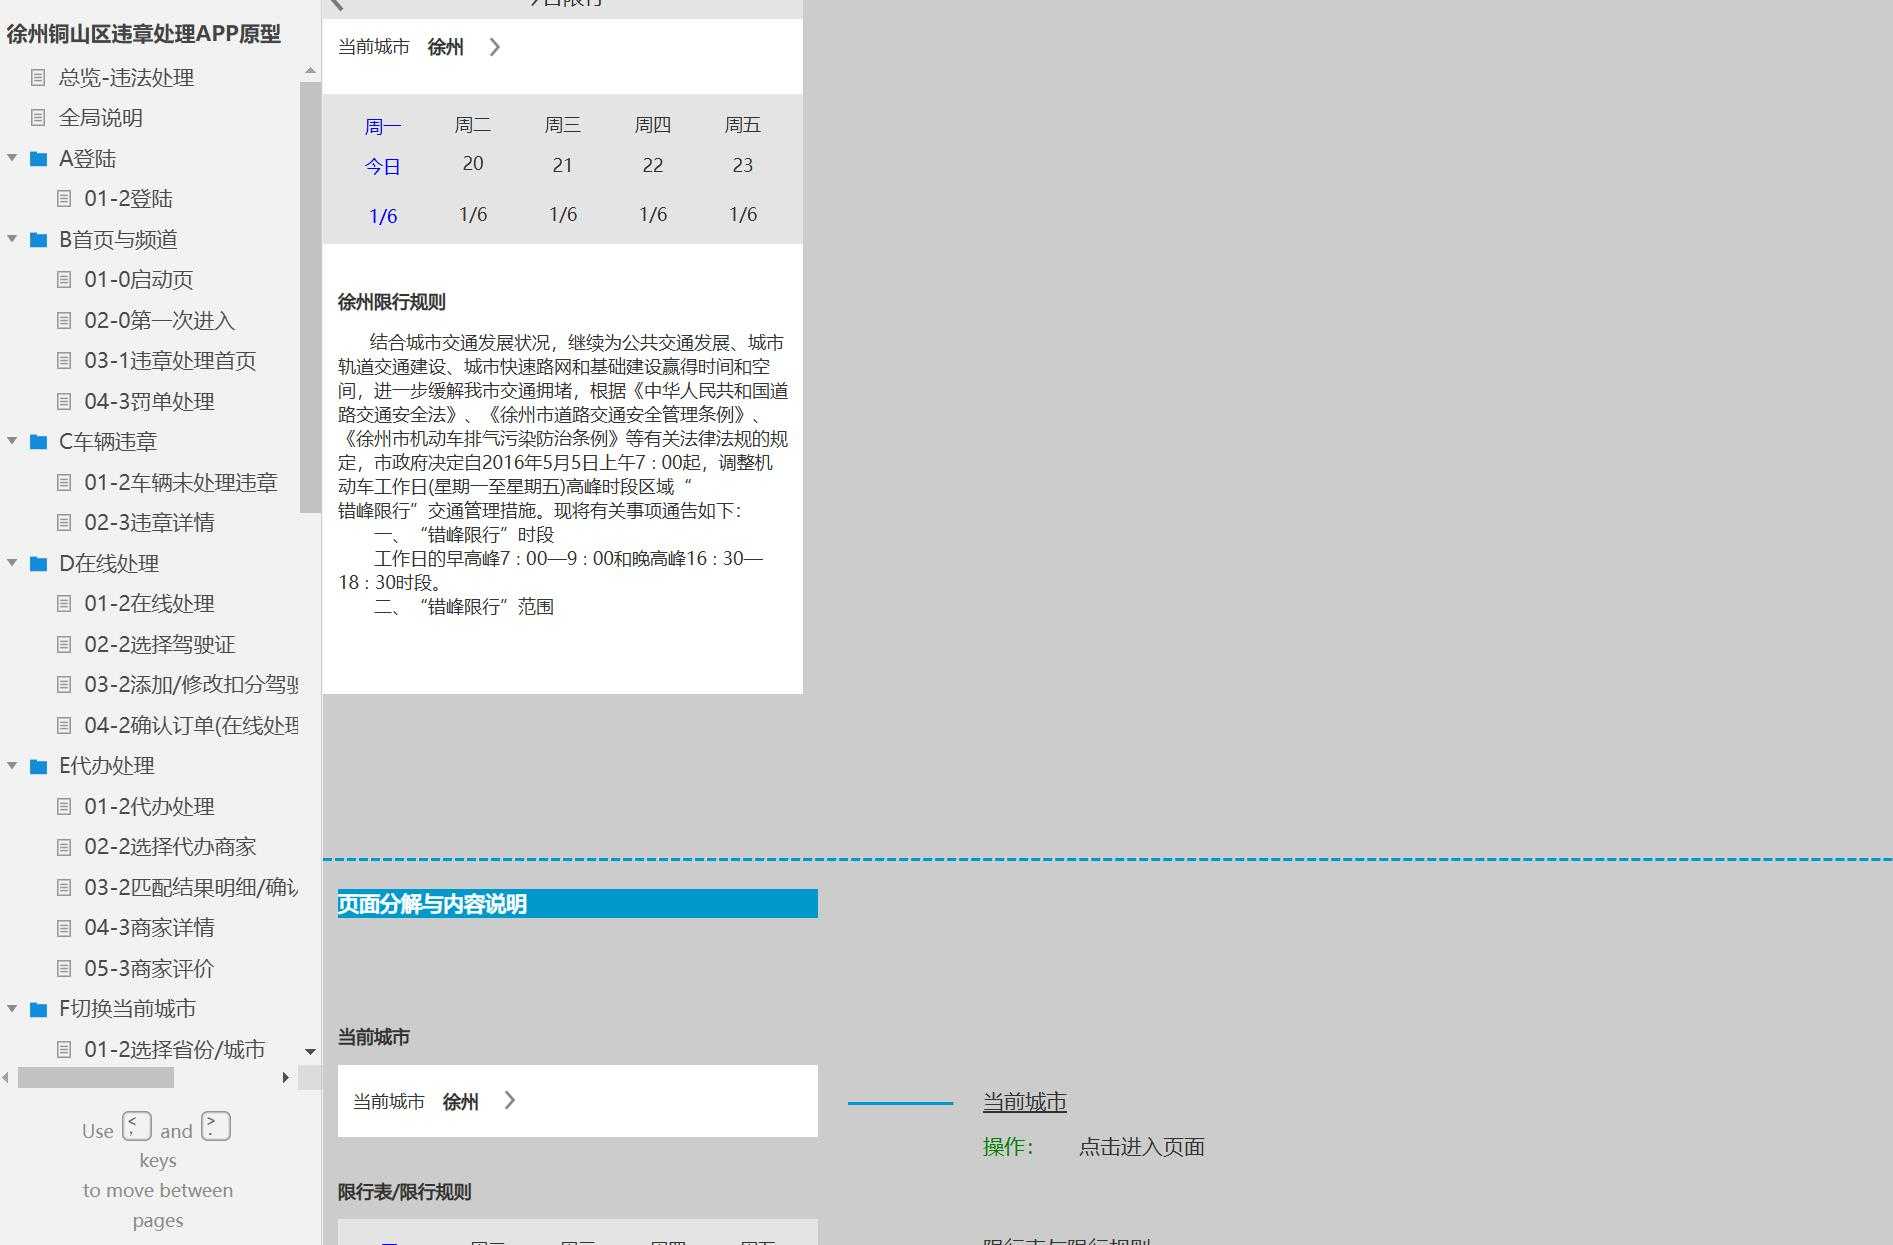Click the folder icon next to E代办处理
This screenshot has height=1245, width=1893.
tap(37, 766)
